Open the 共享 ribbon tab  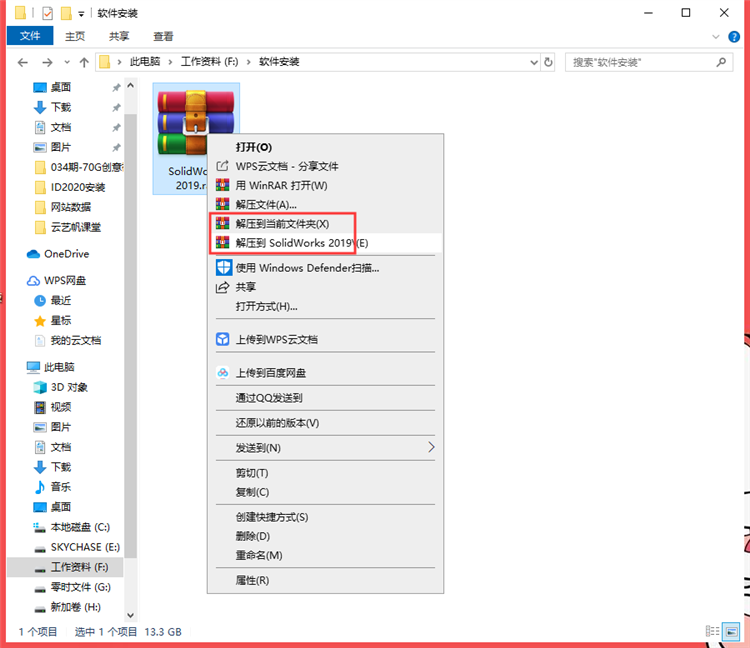119,36
